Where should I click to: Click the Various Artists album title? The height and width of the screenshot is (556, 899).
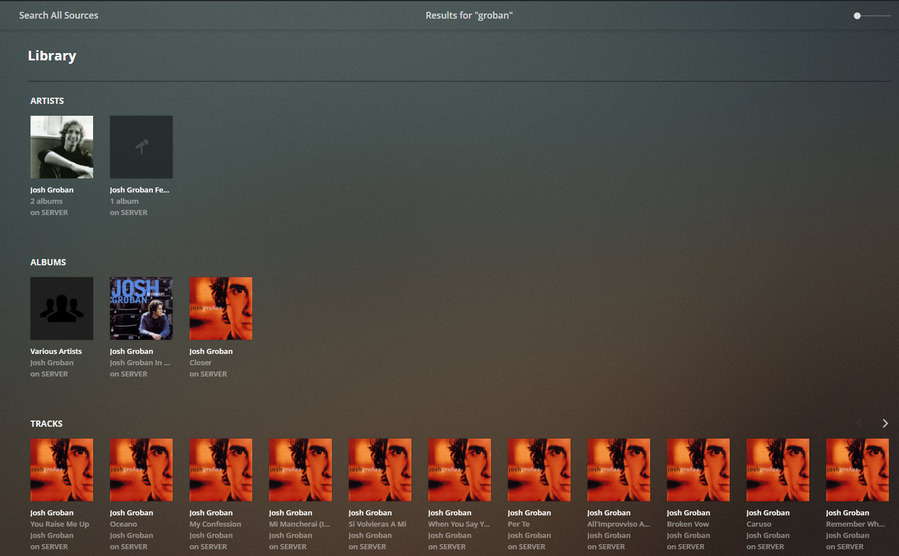coord(56,351)
